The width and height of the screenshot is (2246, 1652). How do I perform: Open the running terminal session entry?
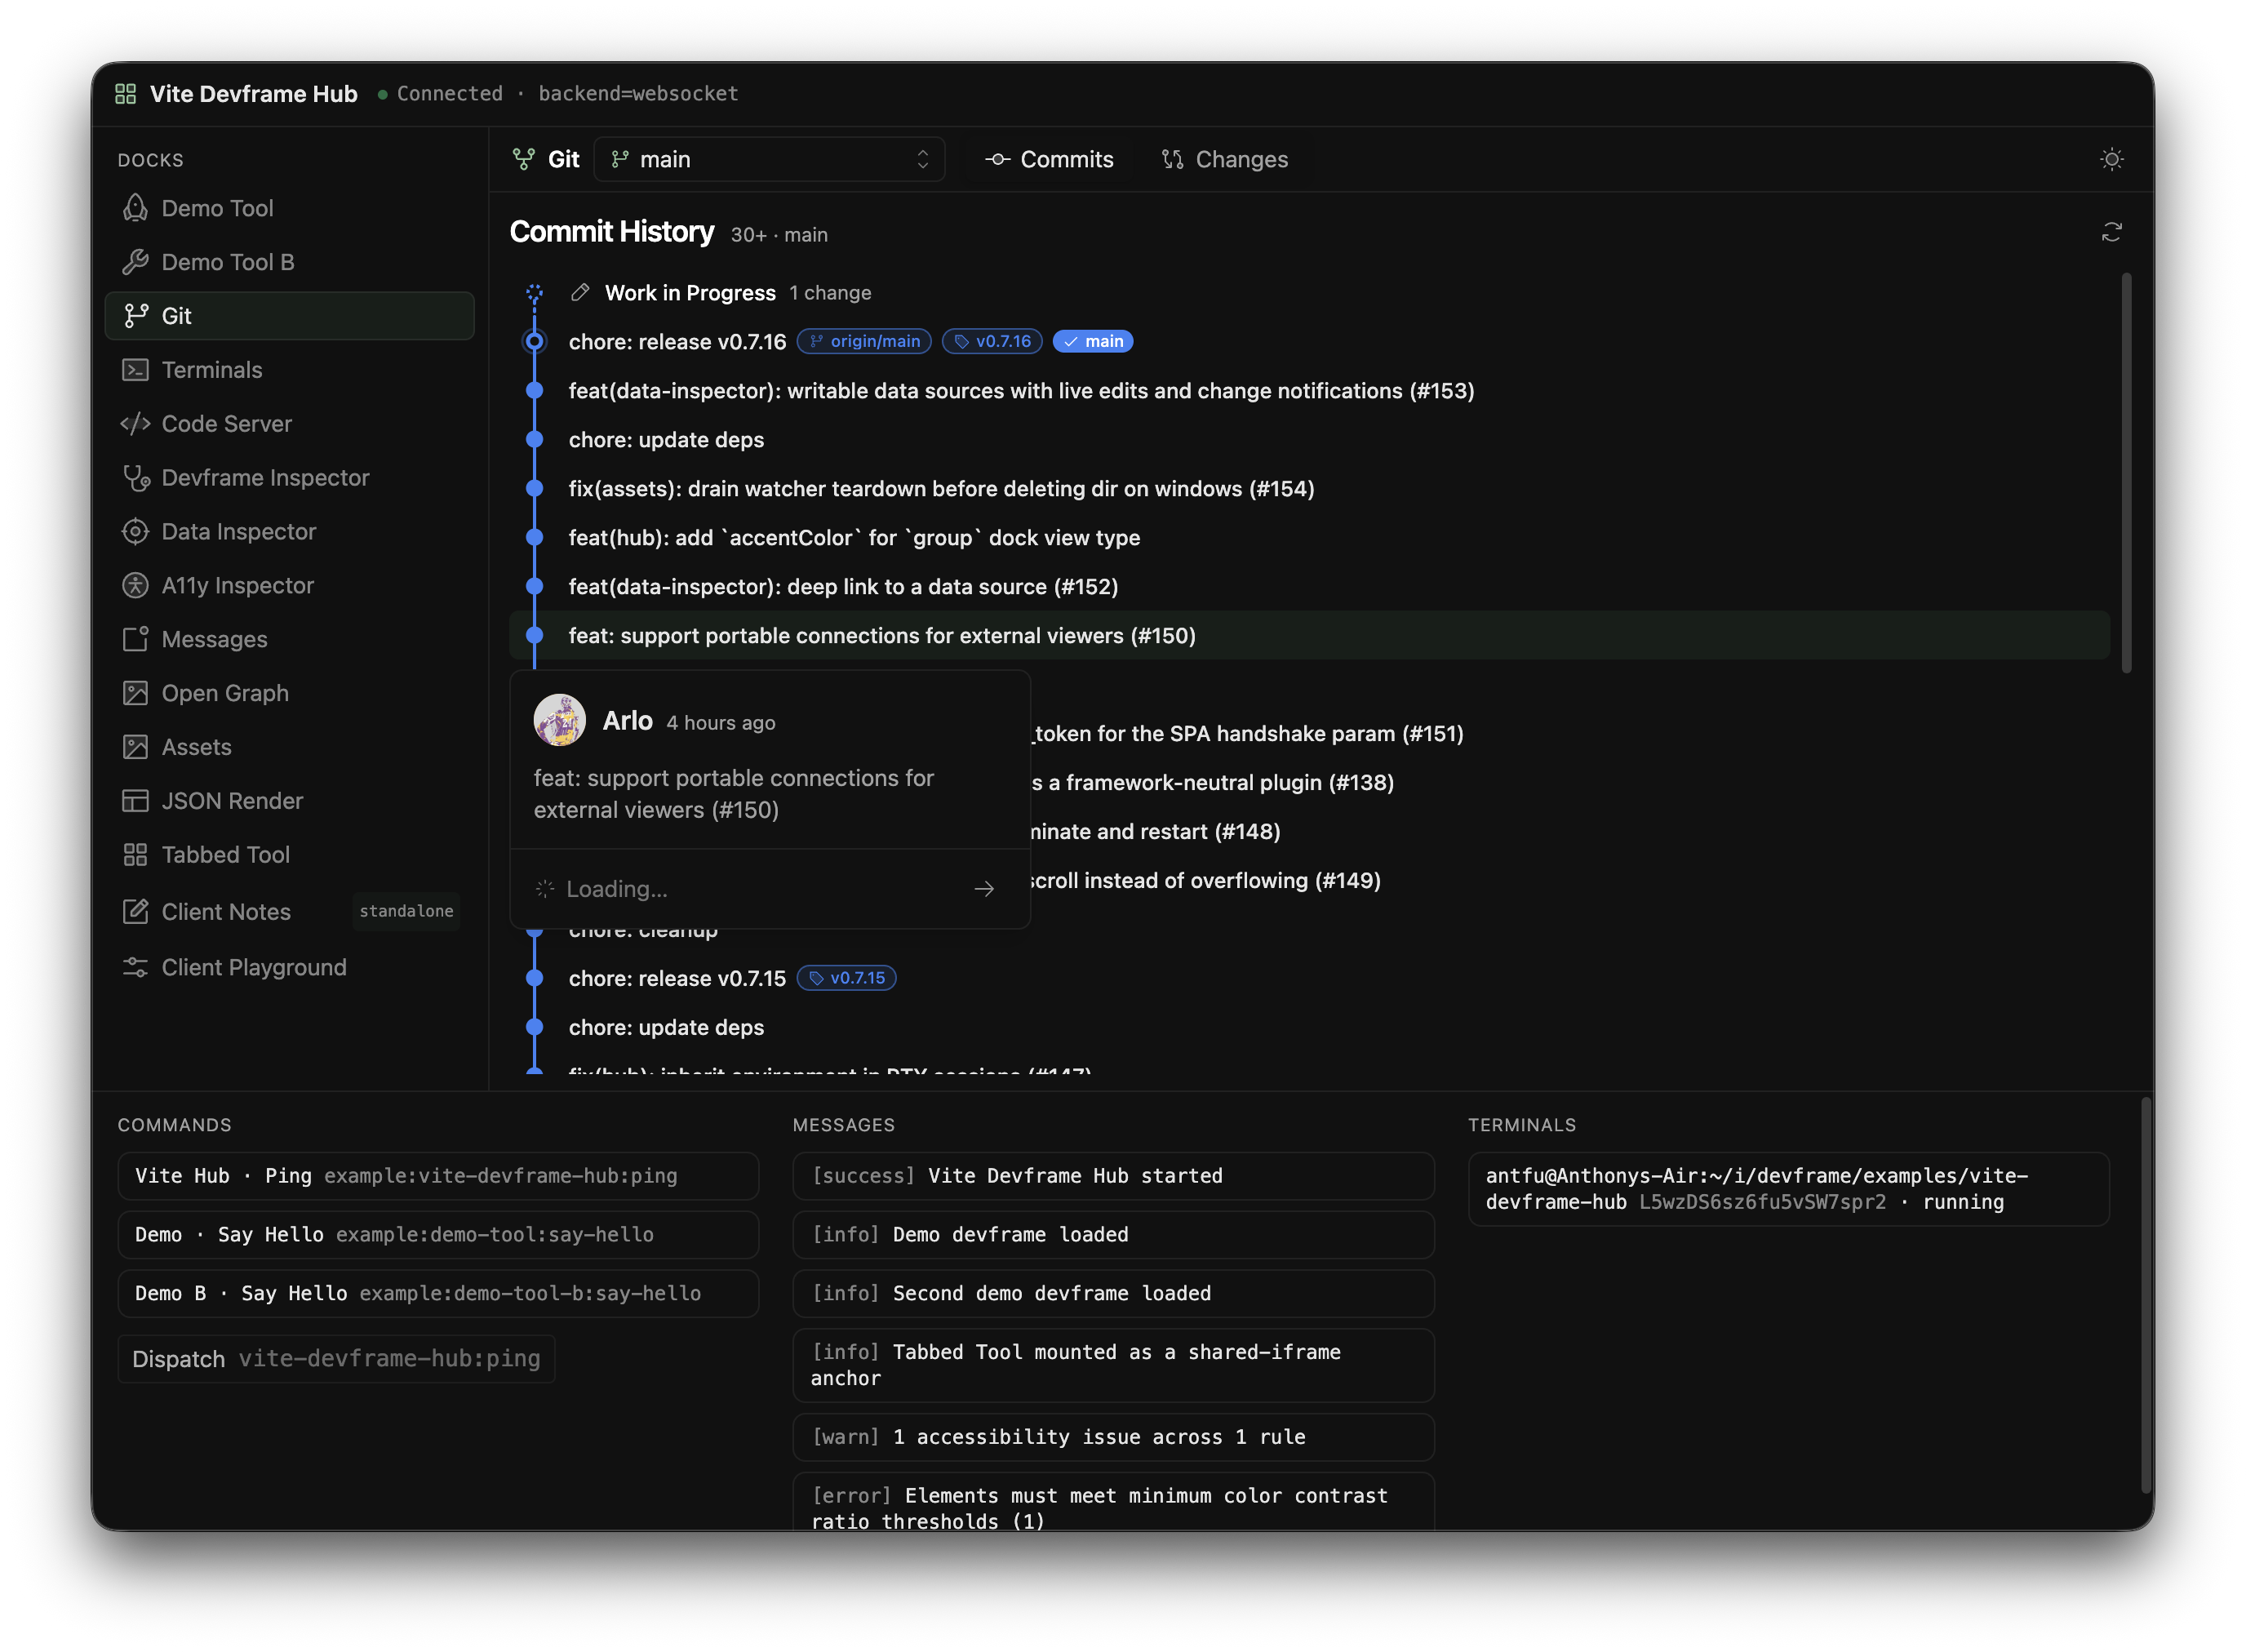pos(1788,1189)
